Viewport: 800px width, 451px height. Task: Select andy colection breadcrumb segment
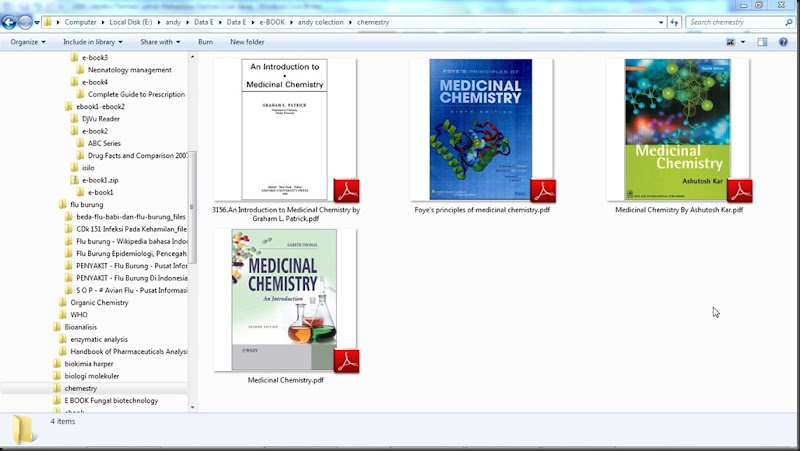(x=320, y=22)
